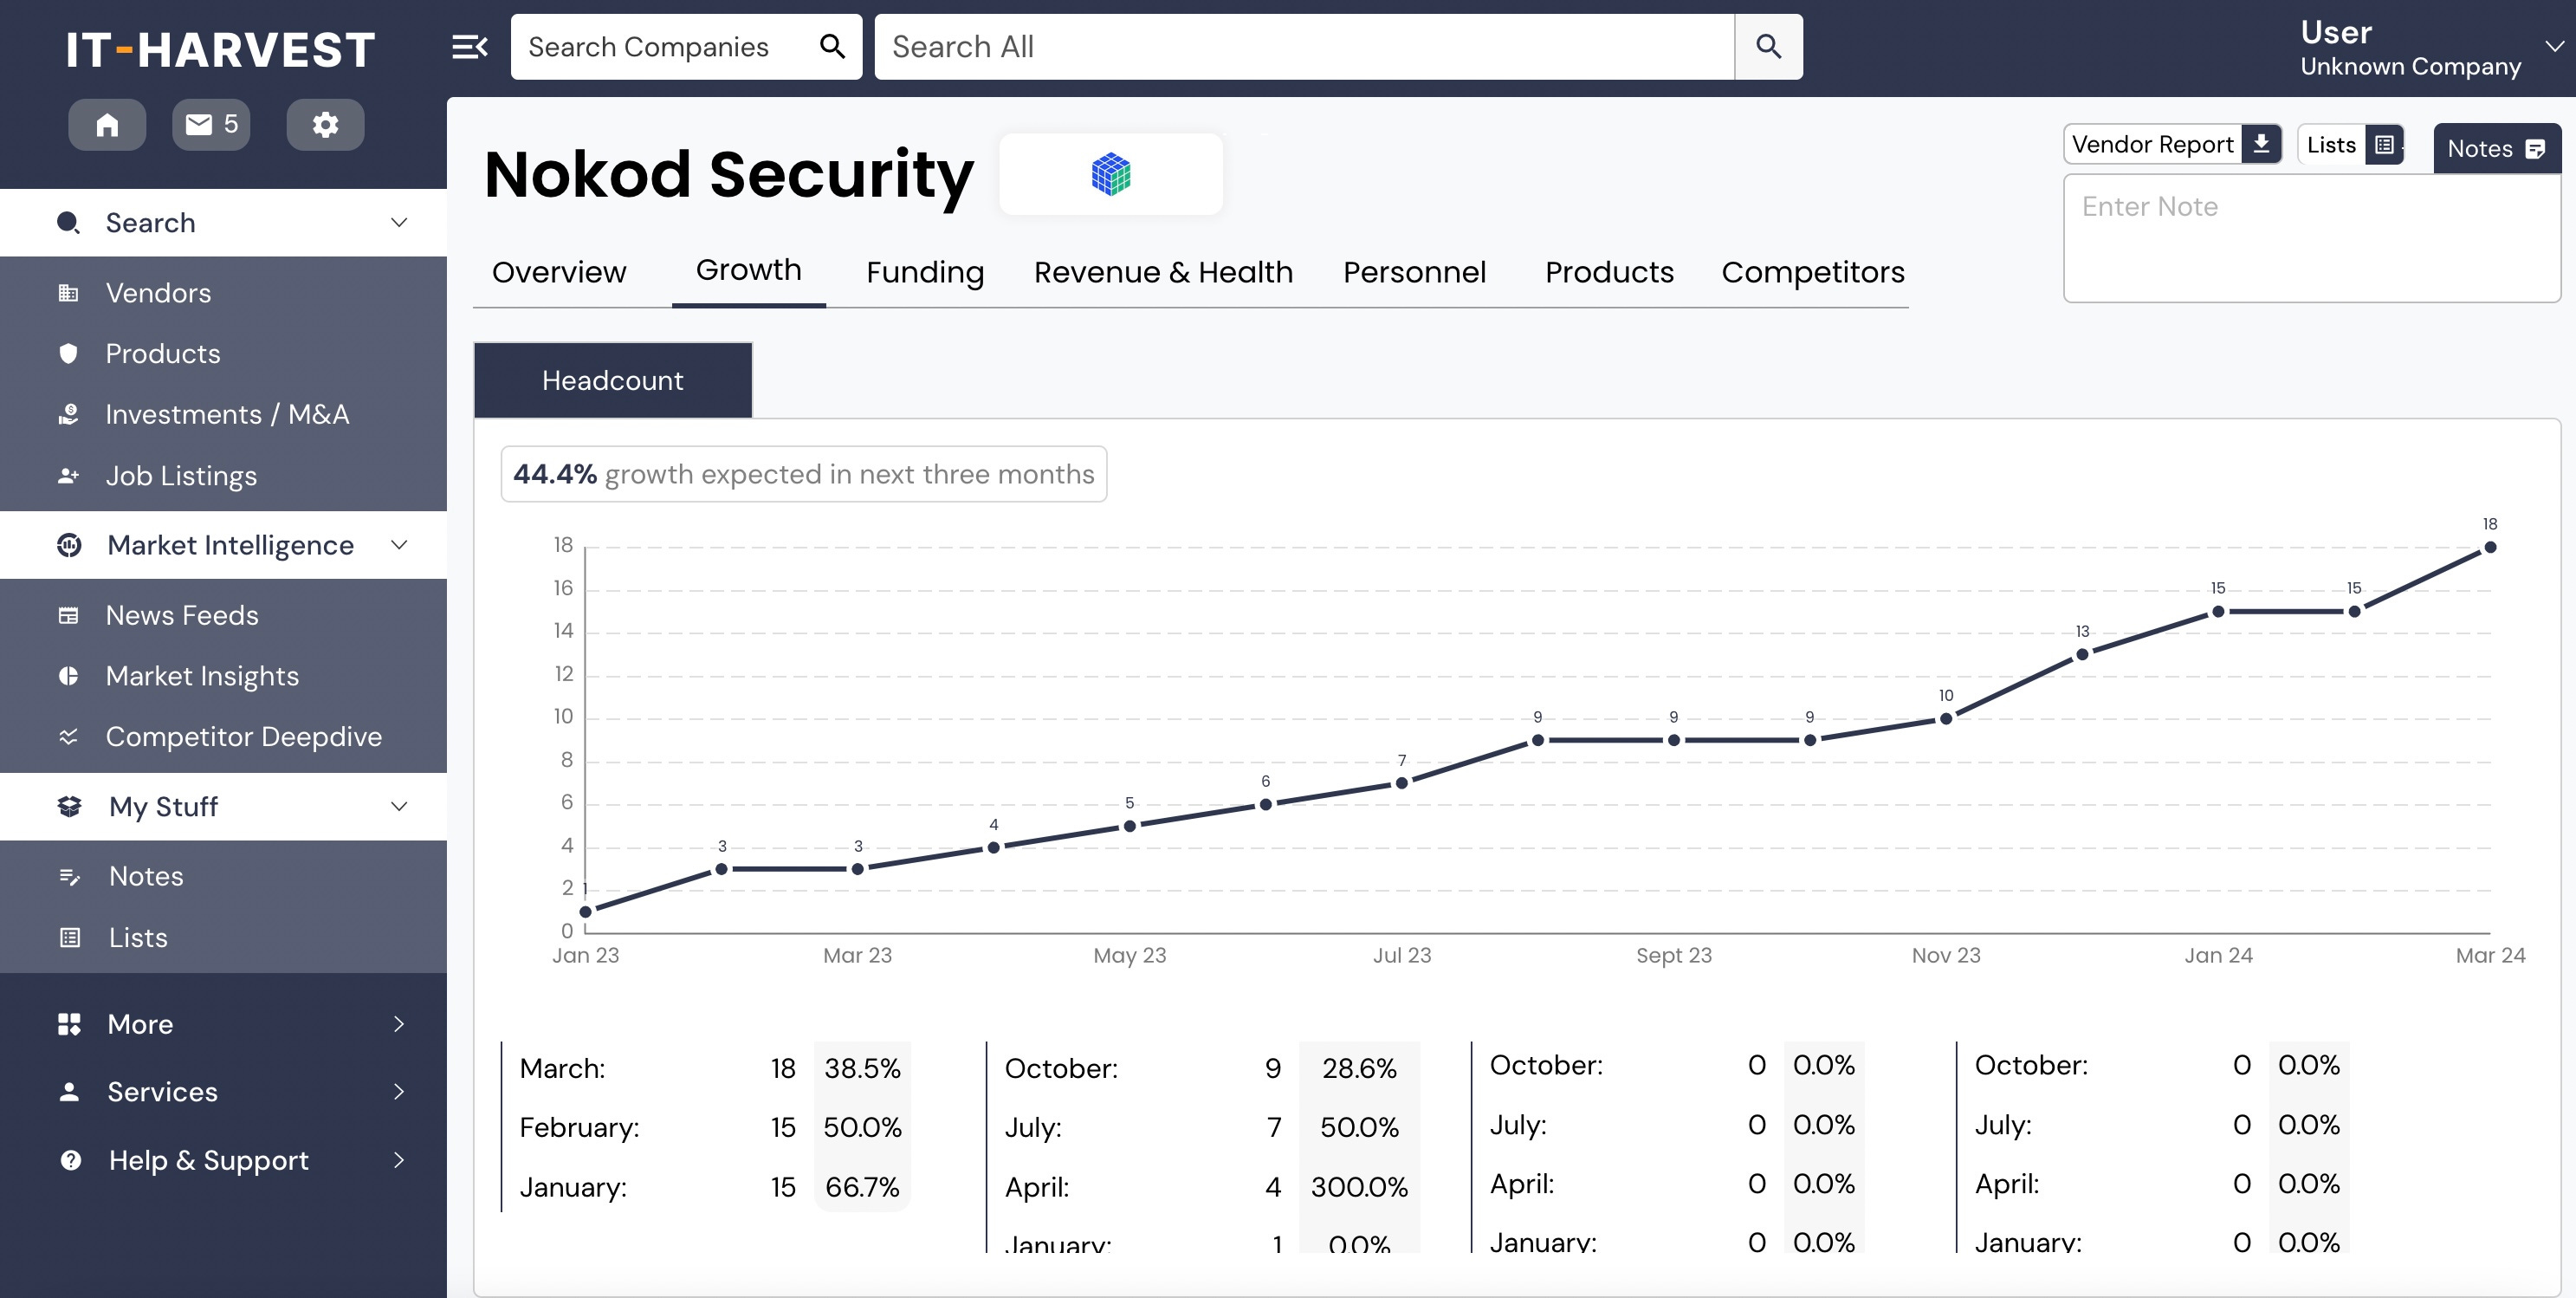Click the Unknown Company text in the header
This screenshot has width=2576, height=1298.
[2410, 66]
